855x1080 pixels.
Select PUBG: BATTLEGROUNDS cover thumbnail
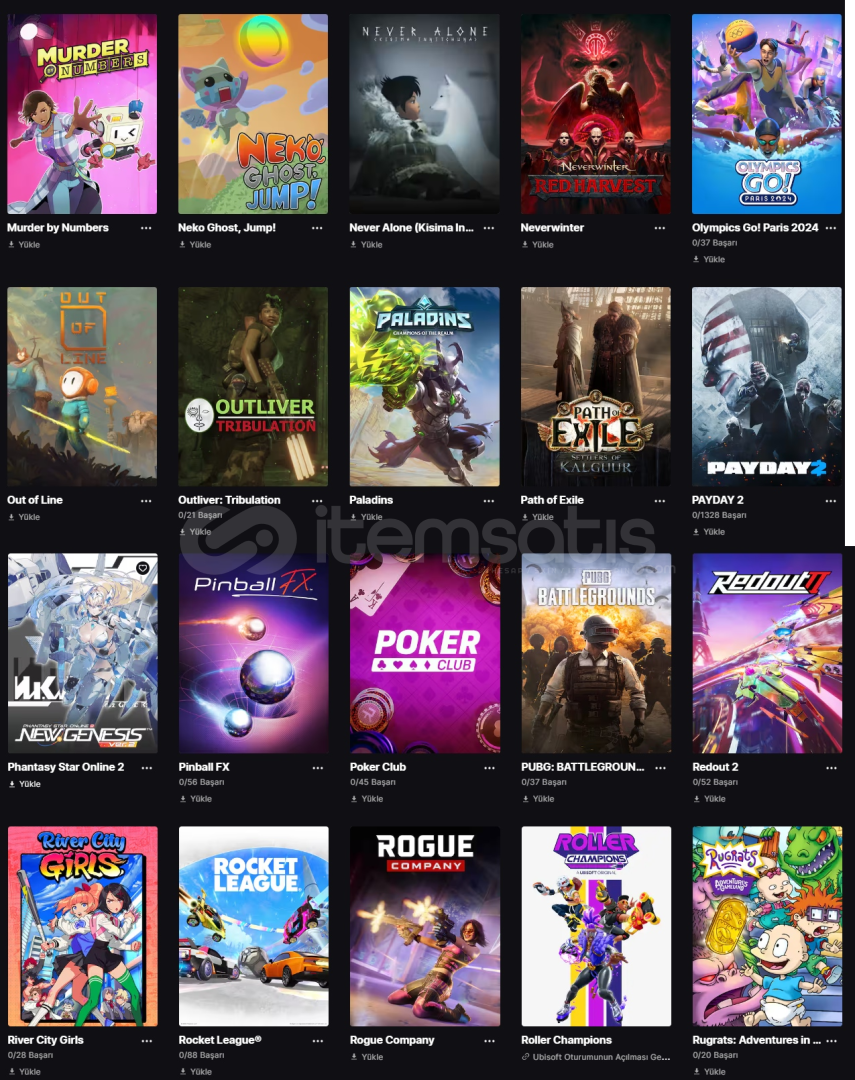point(596,653)
